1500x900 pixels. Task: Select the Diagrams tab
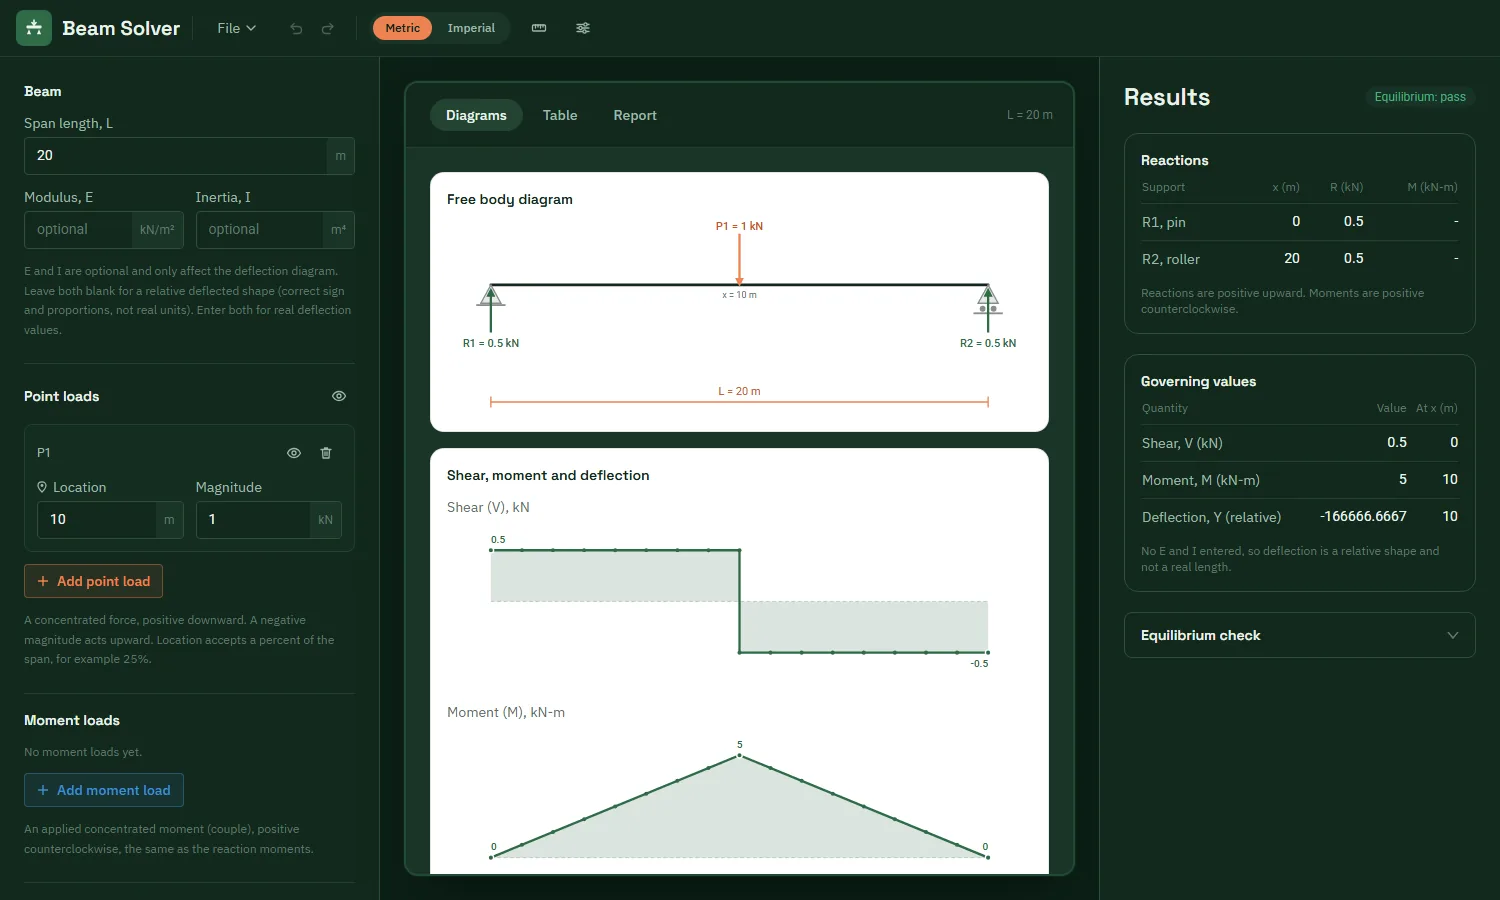click(476, 115)
